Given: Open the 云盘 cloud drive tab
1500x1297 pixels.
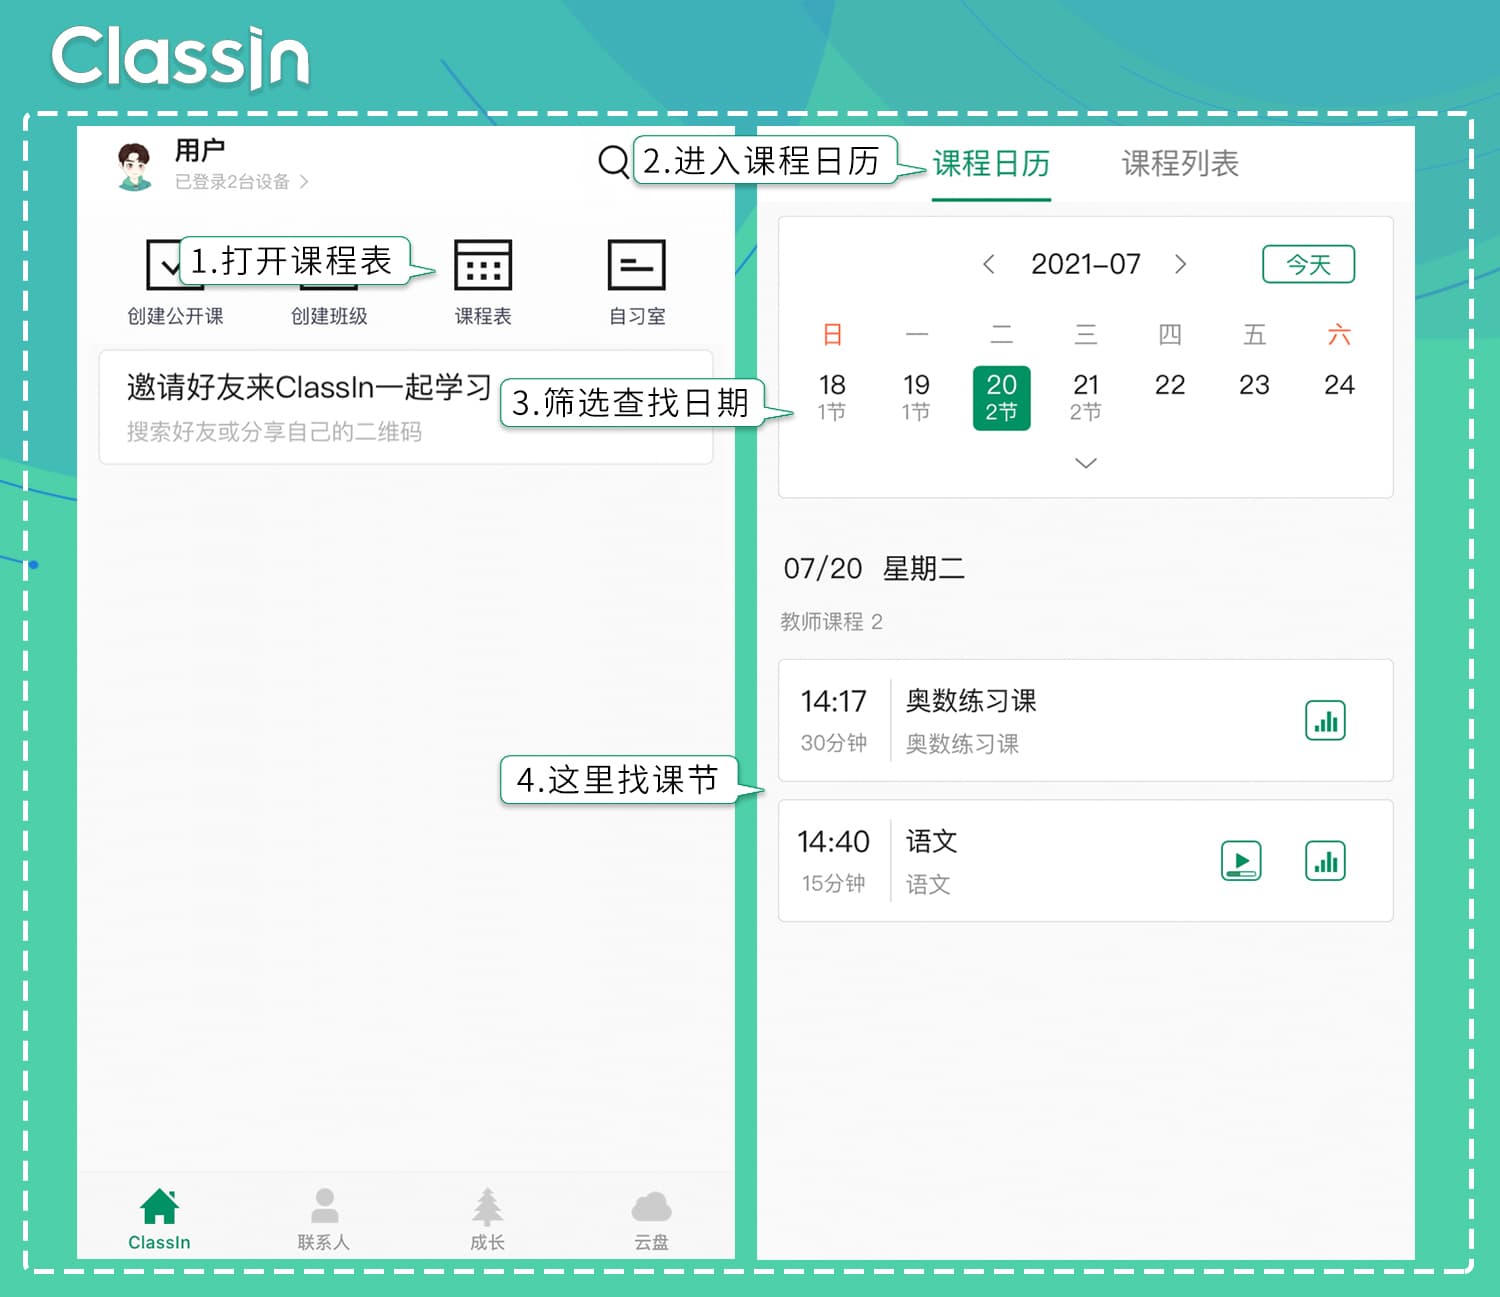Looking at the screenshot, I should (651, 1219).
